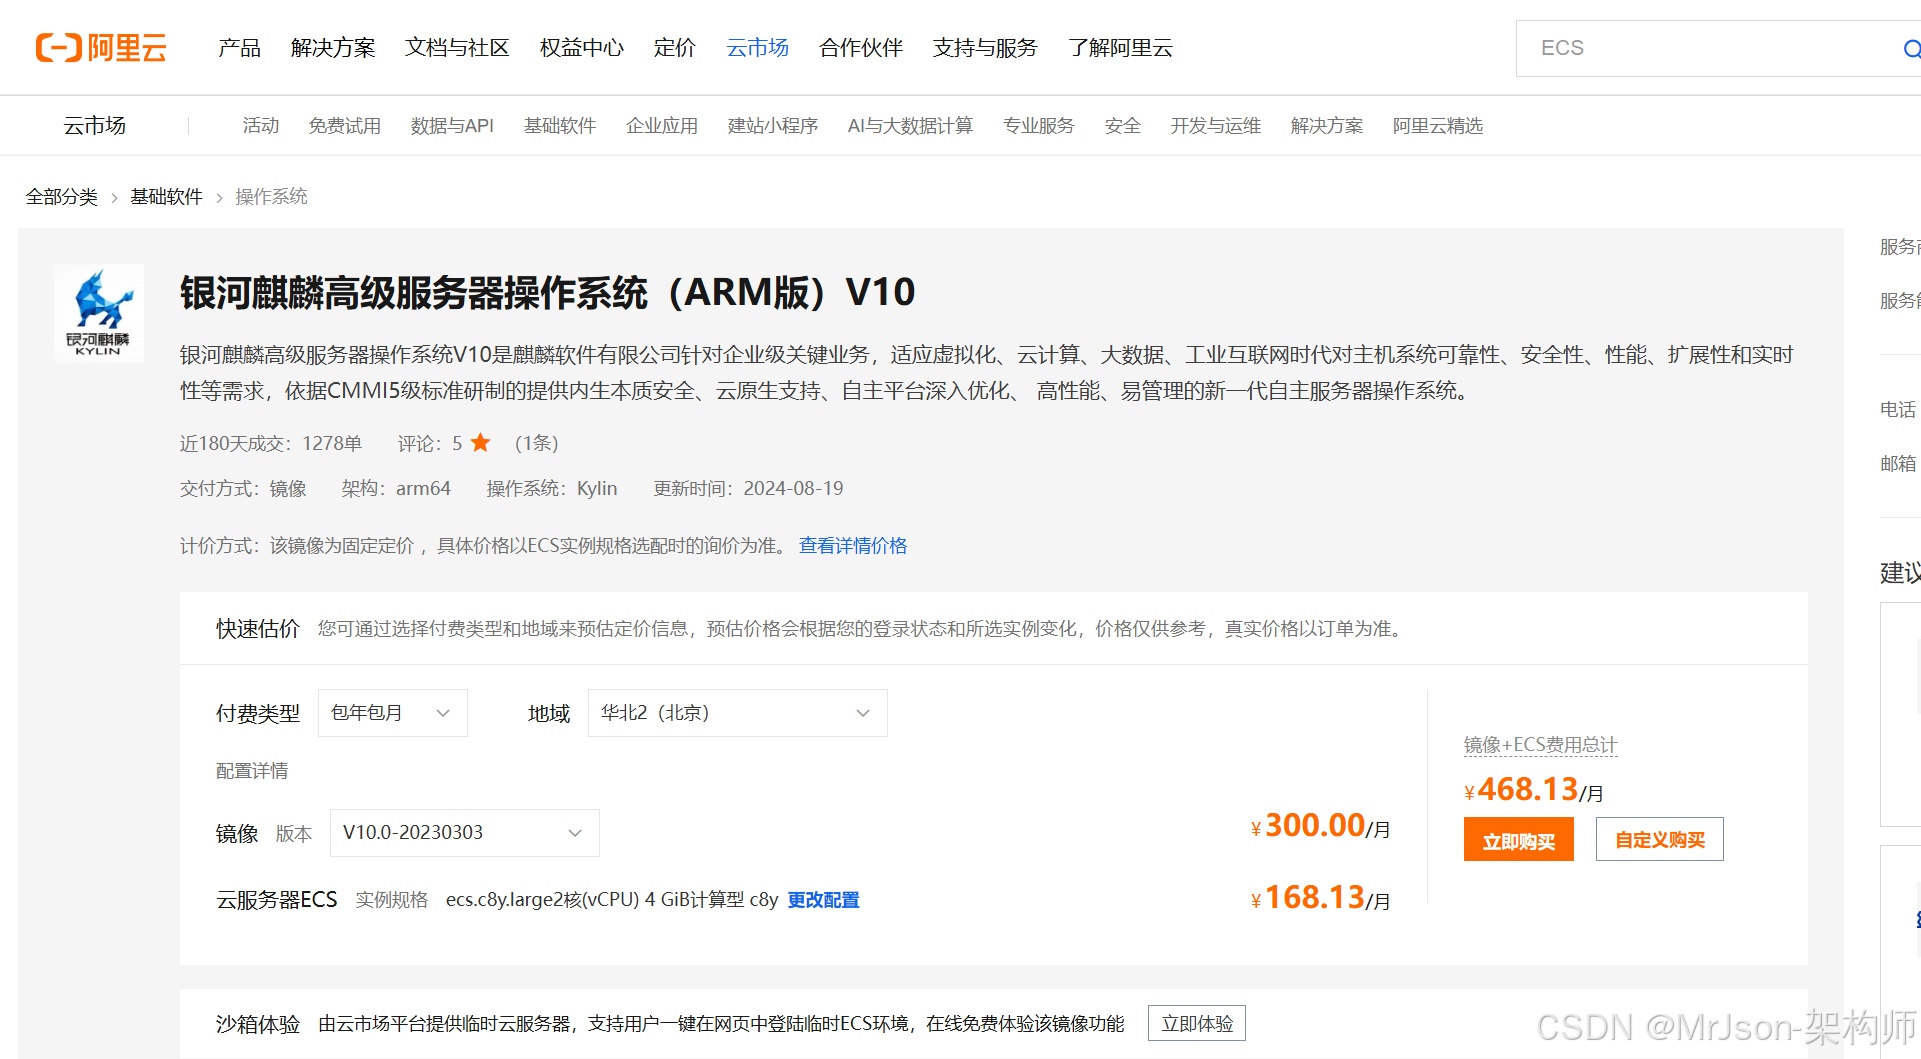Go to the 数据与API marketplace tab
Image resolution: width=1921 pixels, height=1059 pixels.
452,126
